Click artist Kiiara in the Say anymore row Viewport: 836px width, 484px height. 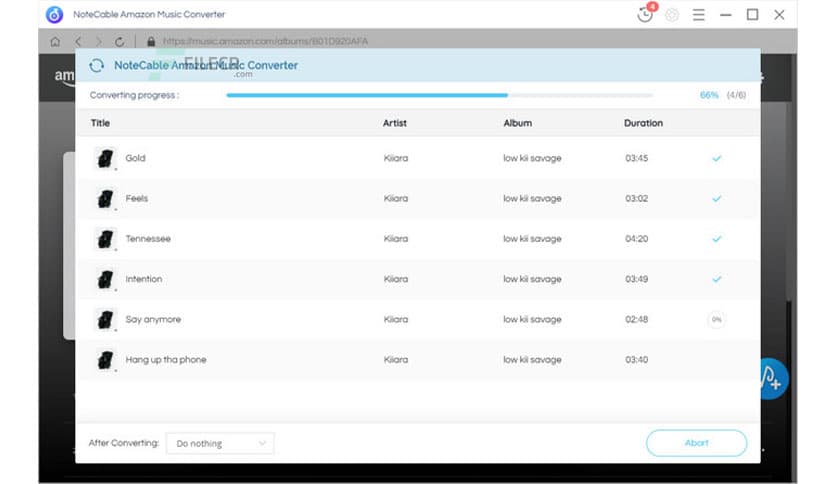tap(396, 319)
